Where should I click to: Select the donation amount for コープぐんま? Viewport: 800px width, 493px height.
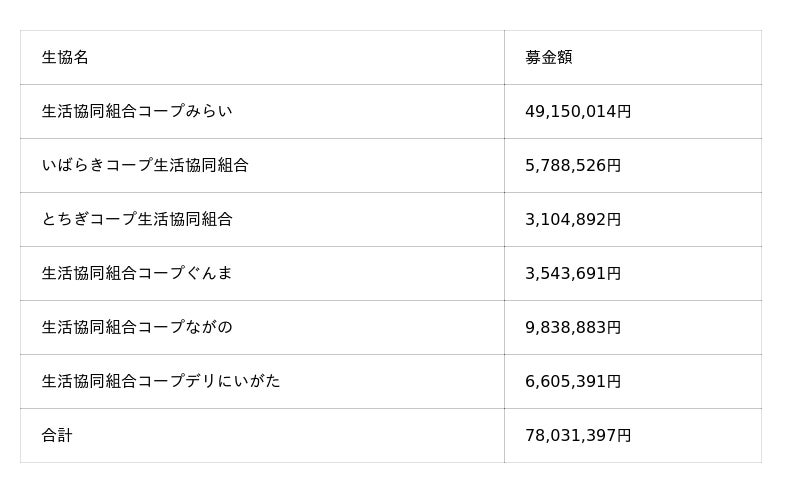[x=573, y=274]
